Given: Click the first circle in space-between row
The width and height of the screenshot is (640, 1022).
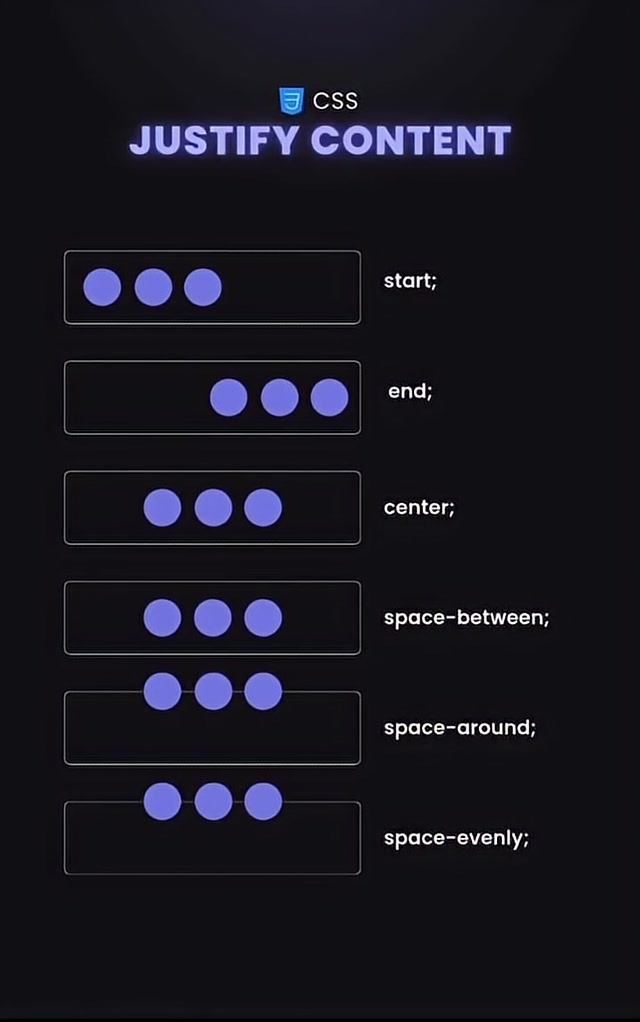Looking at the screenshot, I should point(162,618).
